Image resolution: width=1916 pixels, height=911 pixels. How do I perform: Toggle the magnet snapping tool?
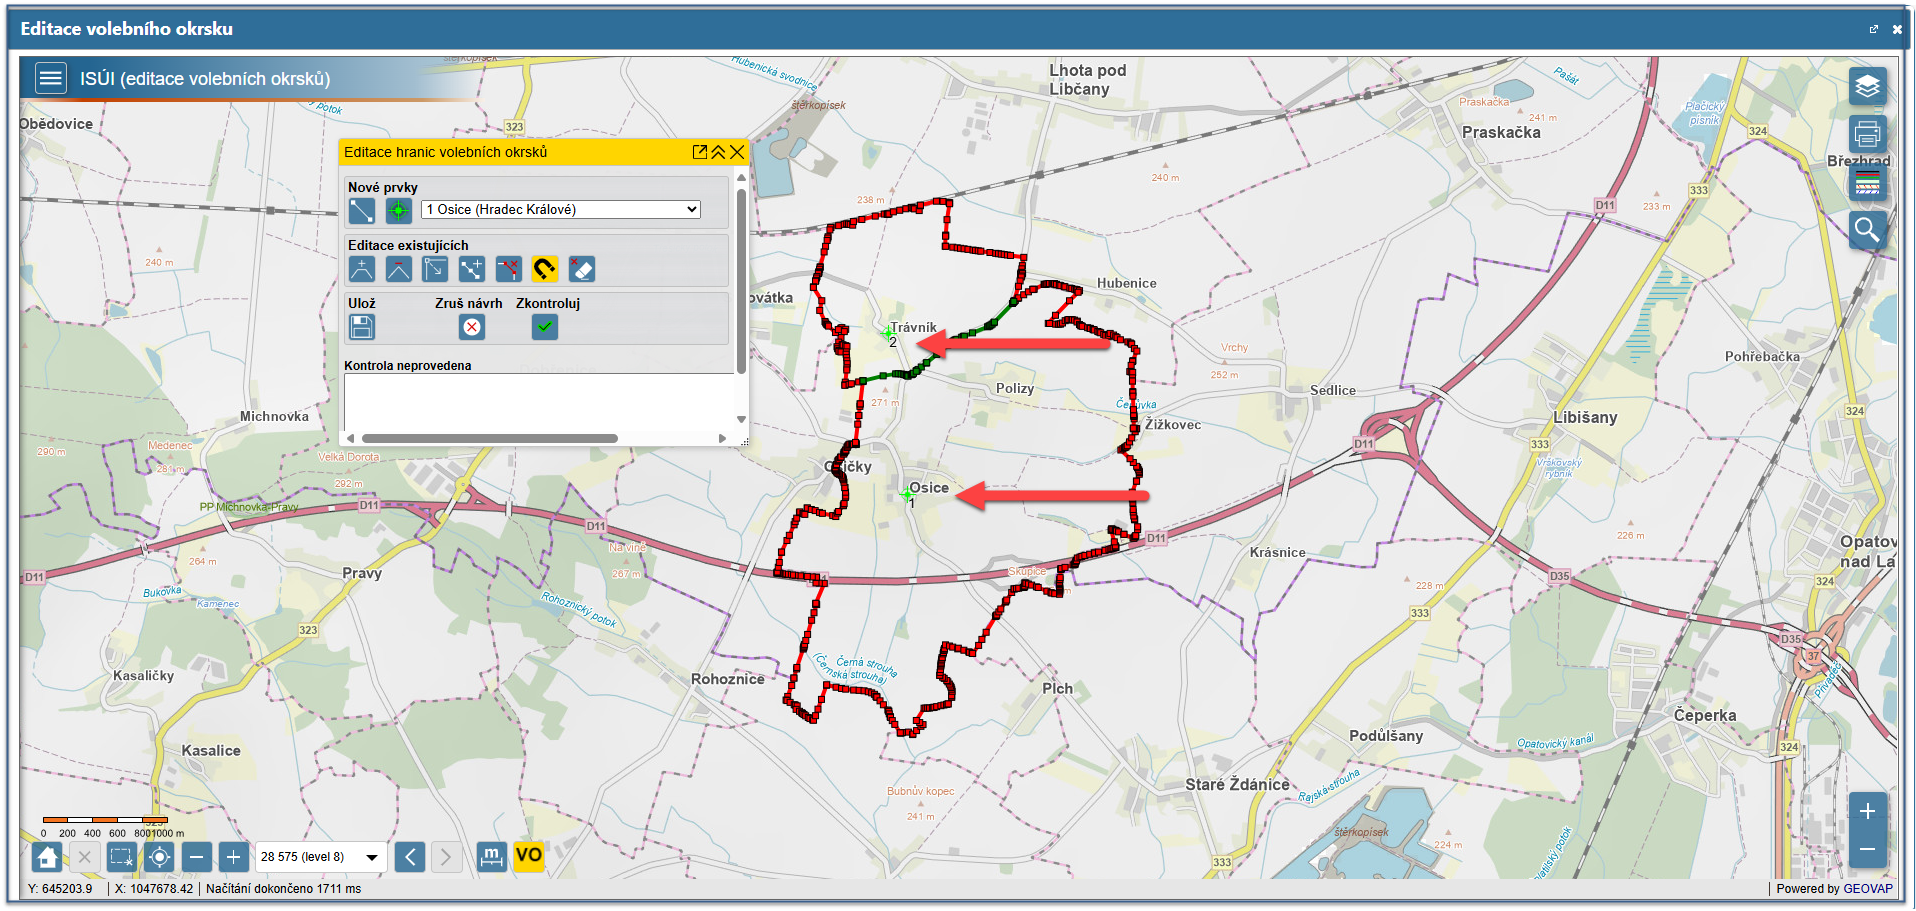click(x=544, y=269)
